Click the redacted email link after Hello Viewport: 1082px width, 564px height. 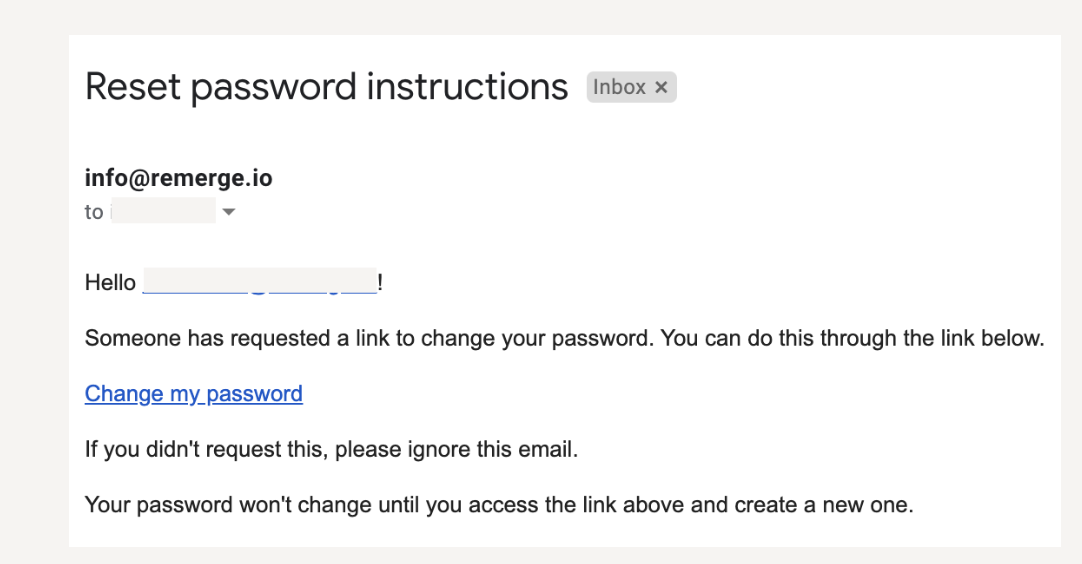tap(259, 283)
